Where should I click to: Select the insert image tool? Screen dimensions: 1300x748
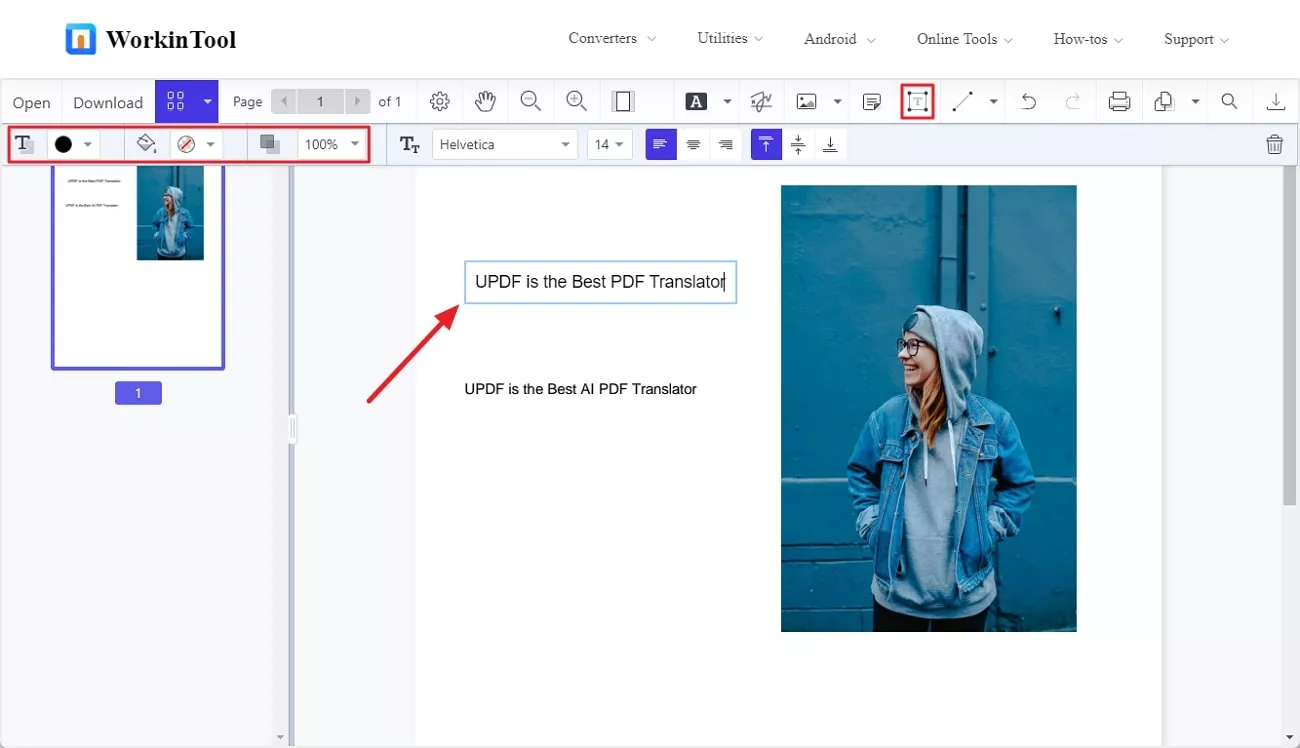[x=806, y=101]
